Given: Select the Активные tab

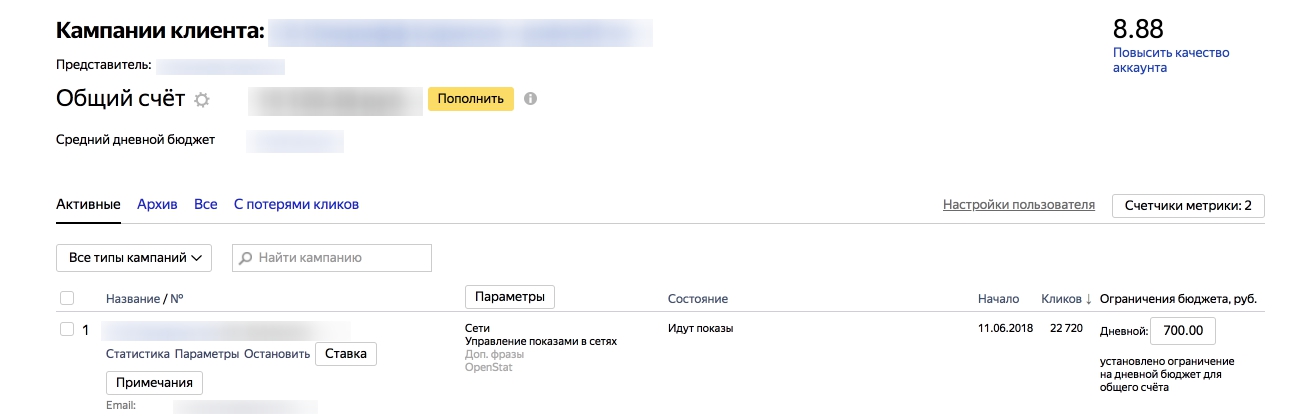Looking at the screenshot, I should coord(88,204).
